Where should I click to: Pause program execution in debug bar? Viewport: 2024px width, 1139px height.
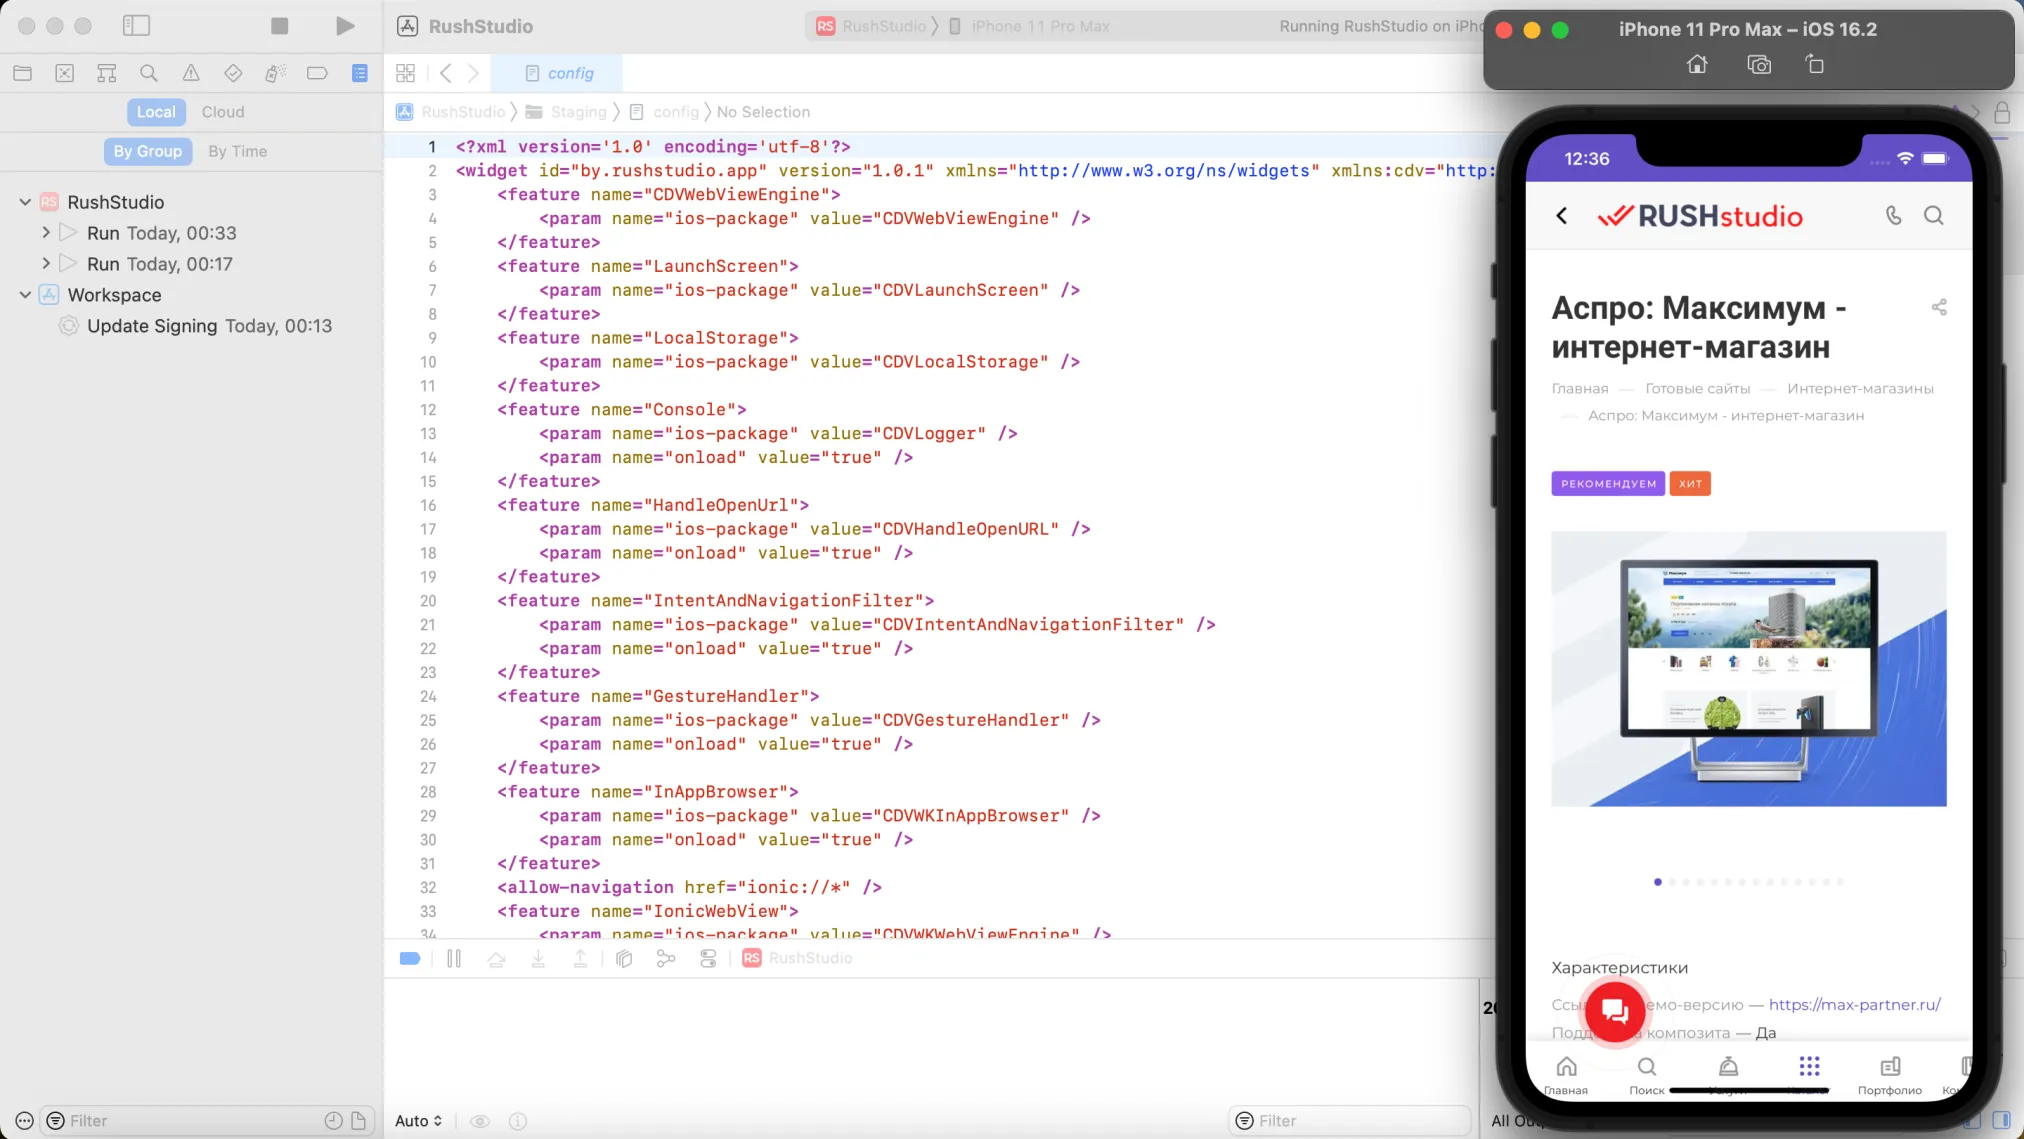pos(454,958)
